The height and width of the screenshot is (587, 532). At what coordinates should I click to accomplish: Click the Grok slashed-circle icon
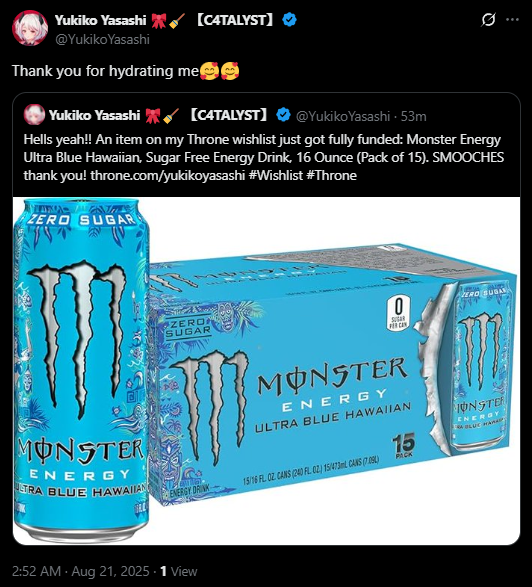point(488,20)
